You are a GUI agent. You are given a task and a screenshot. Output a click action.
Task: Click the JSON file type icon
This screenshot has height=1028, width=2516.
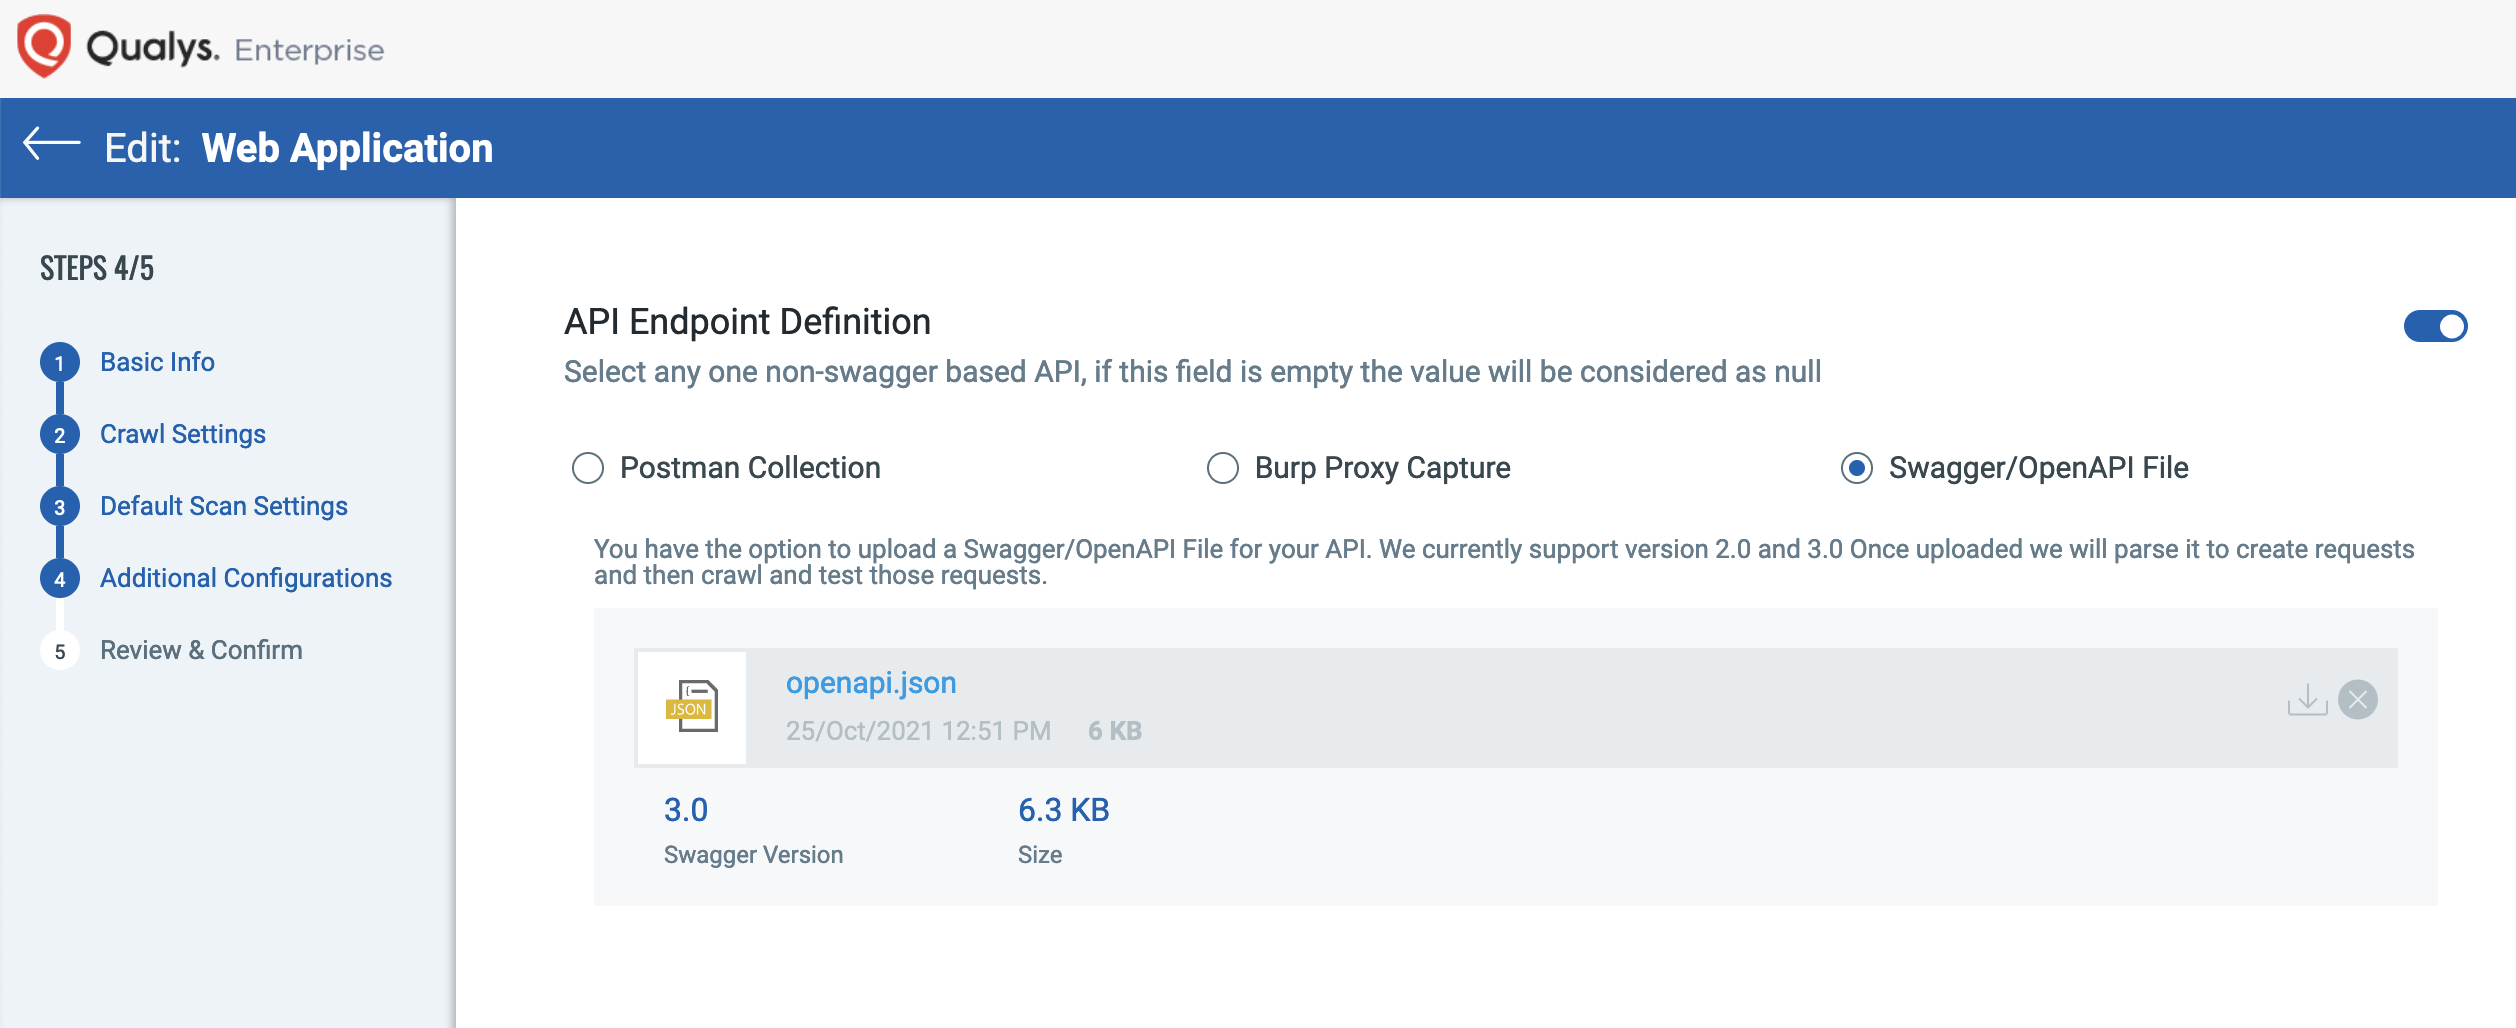(692, 707)
